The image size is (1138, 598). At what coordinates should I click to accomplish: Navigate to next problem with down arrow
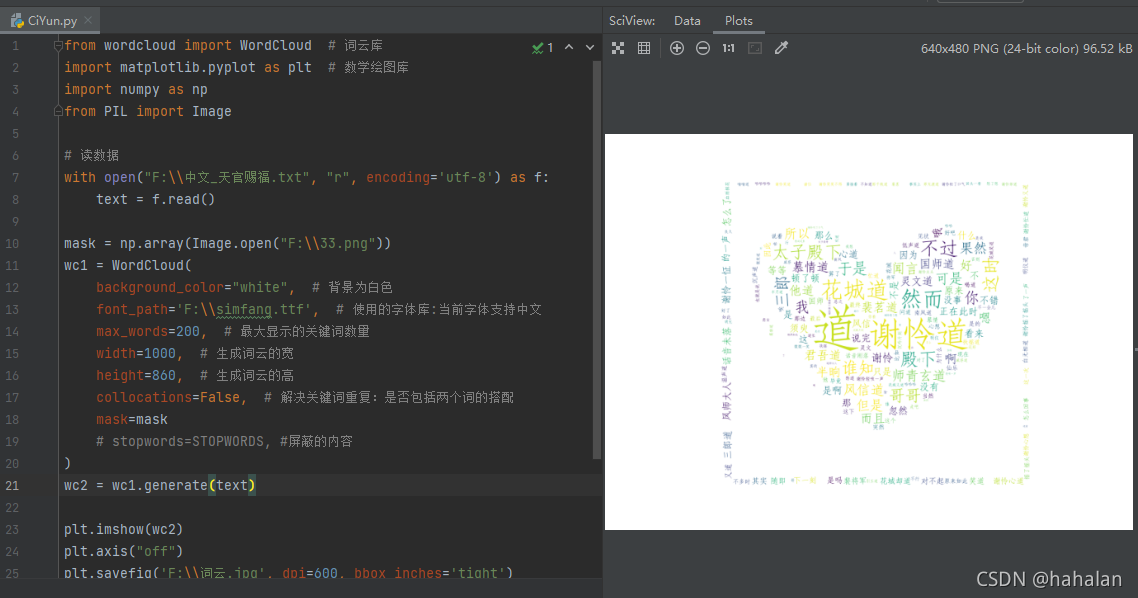589,47
